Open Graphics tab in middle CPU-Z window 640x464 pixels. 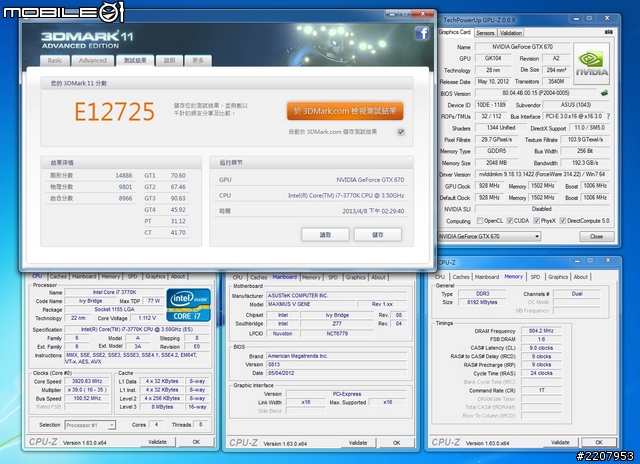[x=356, y=278]
